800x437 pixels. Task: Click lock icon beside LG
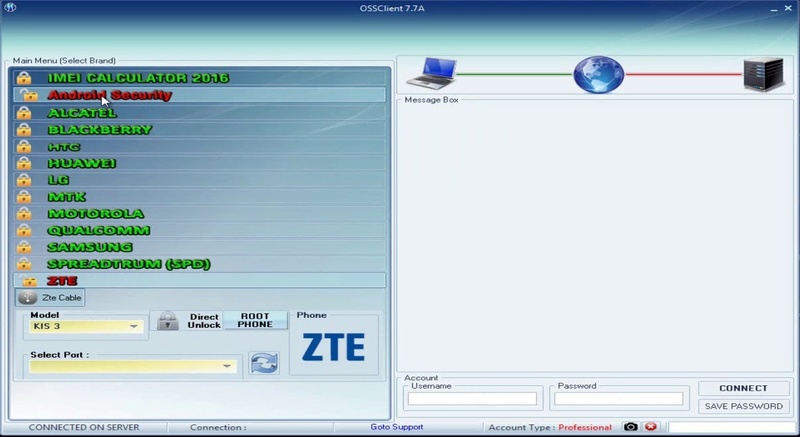coord(24,180)
